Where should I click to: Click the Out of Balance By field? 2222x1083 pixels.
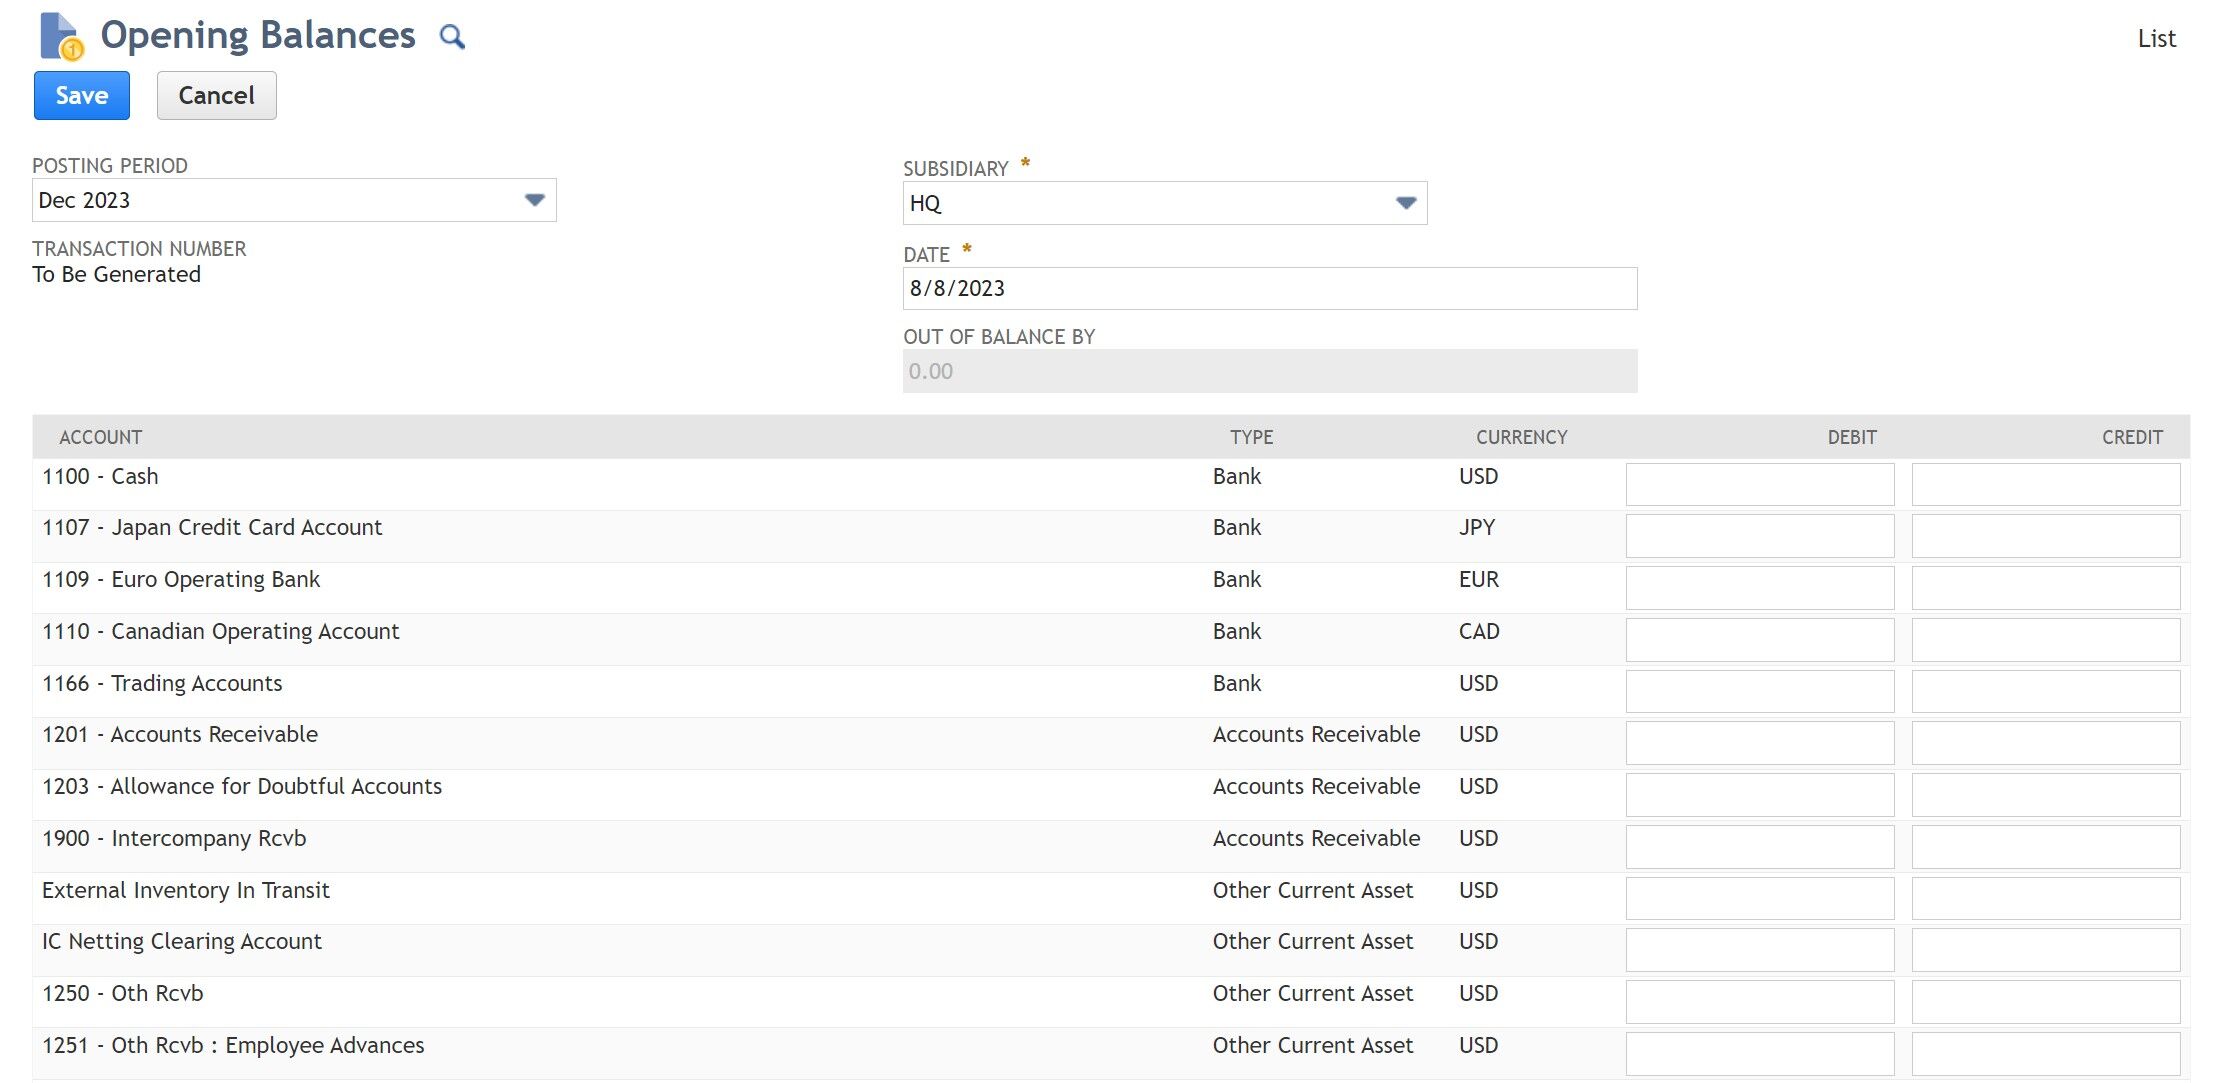1270,370
